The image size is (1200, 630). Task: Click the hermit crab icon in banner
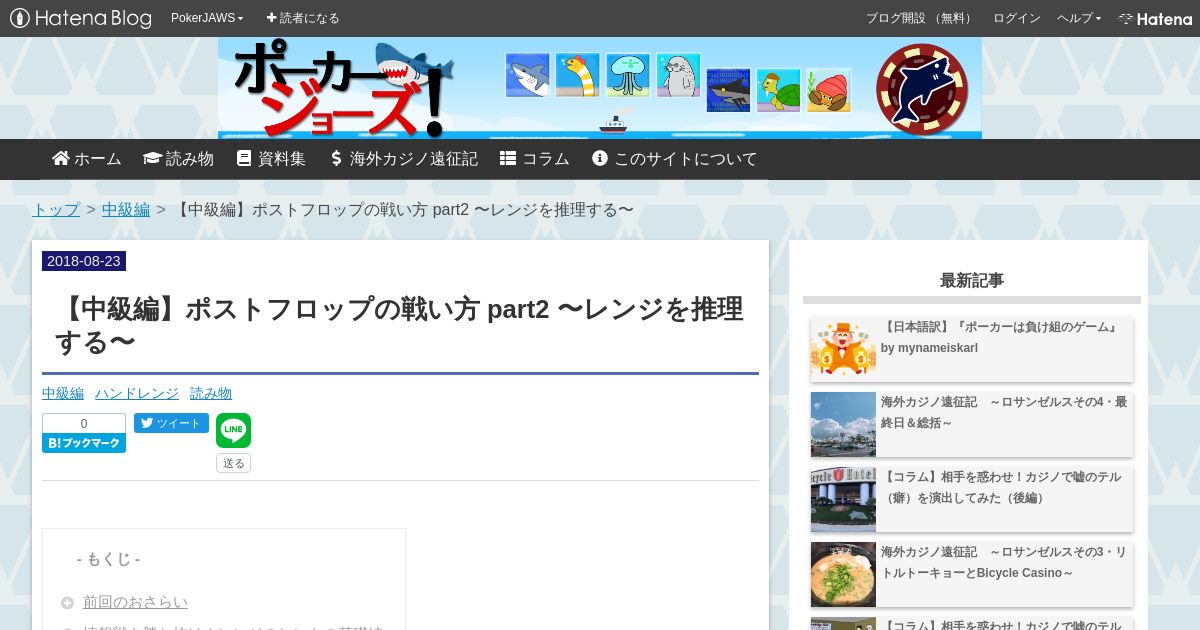[x=829, y=90]
